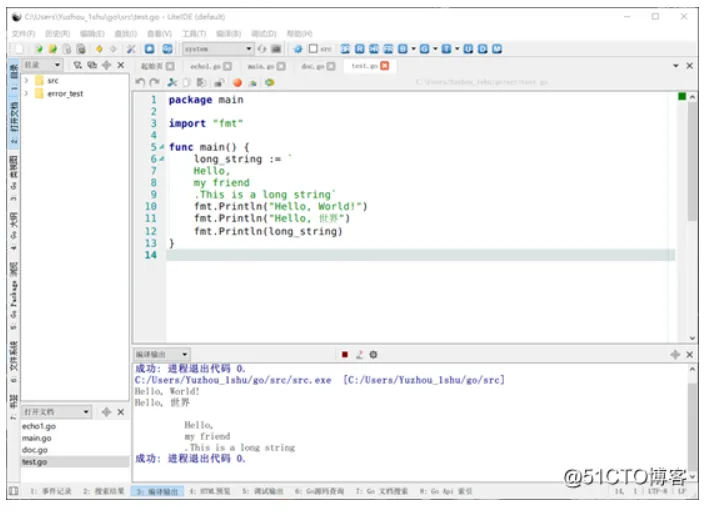The image size is (706, 522).
Task: Open the editor tab list dropdown arrow
Action: (675, 66)
